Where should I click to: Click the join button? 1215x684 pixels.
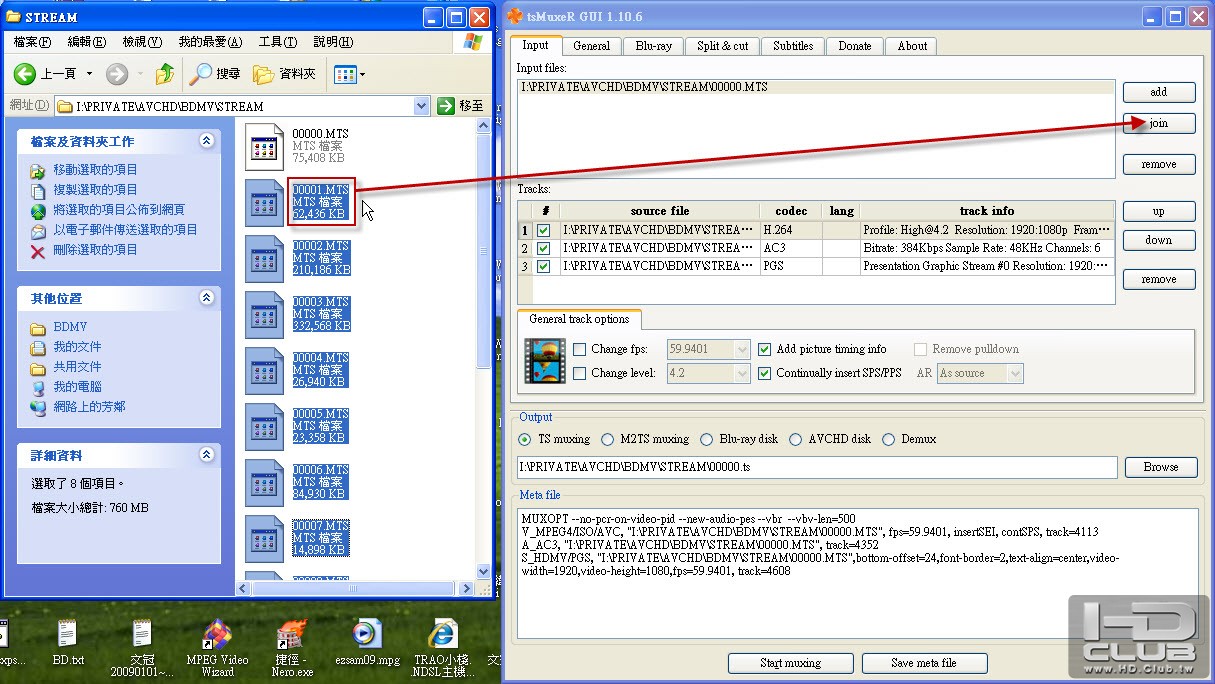point(1158,123)
